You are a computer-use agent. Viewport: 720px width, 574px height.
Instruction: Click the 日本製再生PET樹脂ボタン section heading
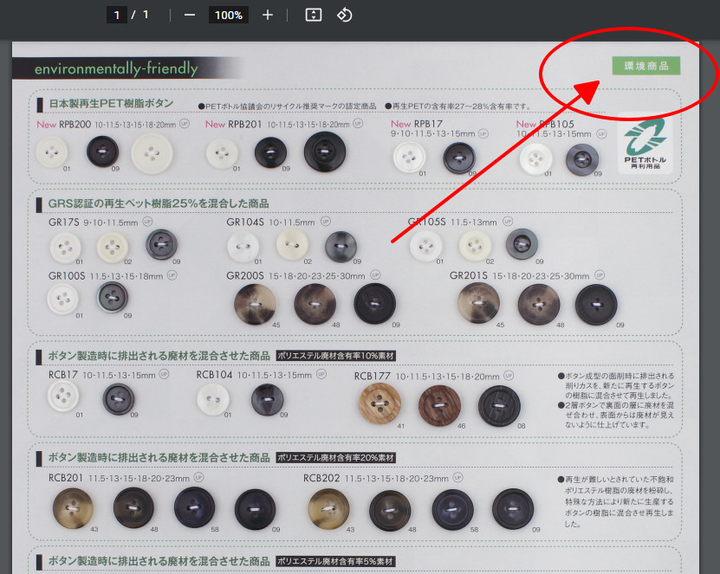click(111, 103)
